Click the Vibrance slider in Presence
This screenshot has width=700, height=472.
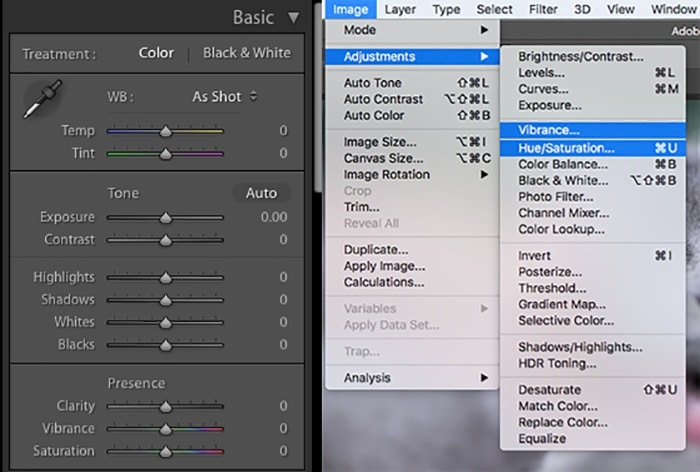click(165, 429)
